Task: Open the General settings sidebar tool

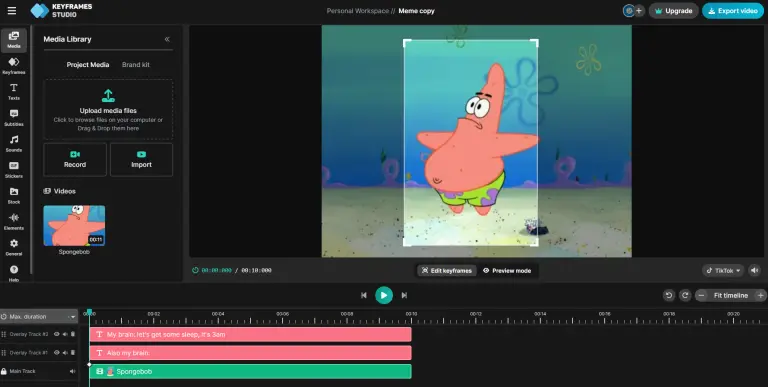Action: coord(14,247)
